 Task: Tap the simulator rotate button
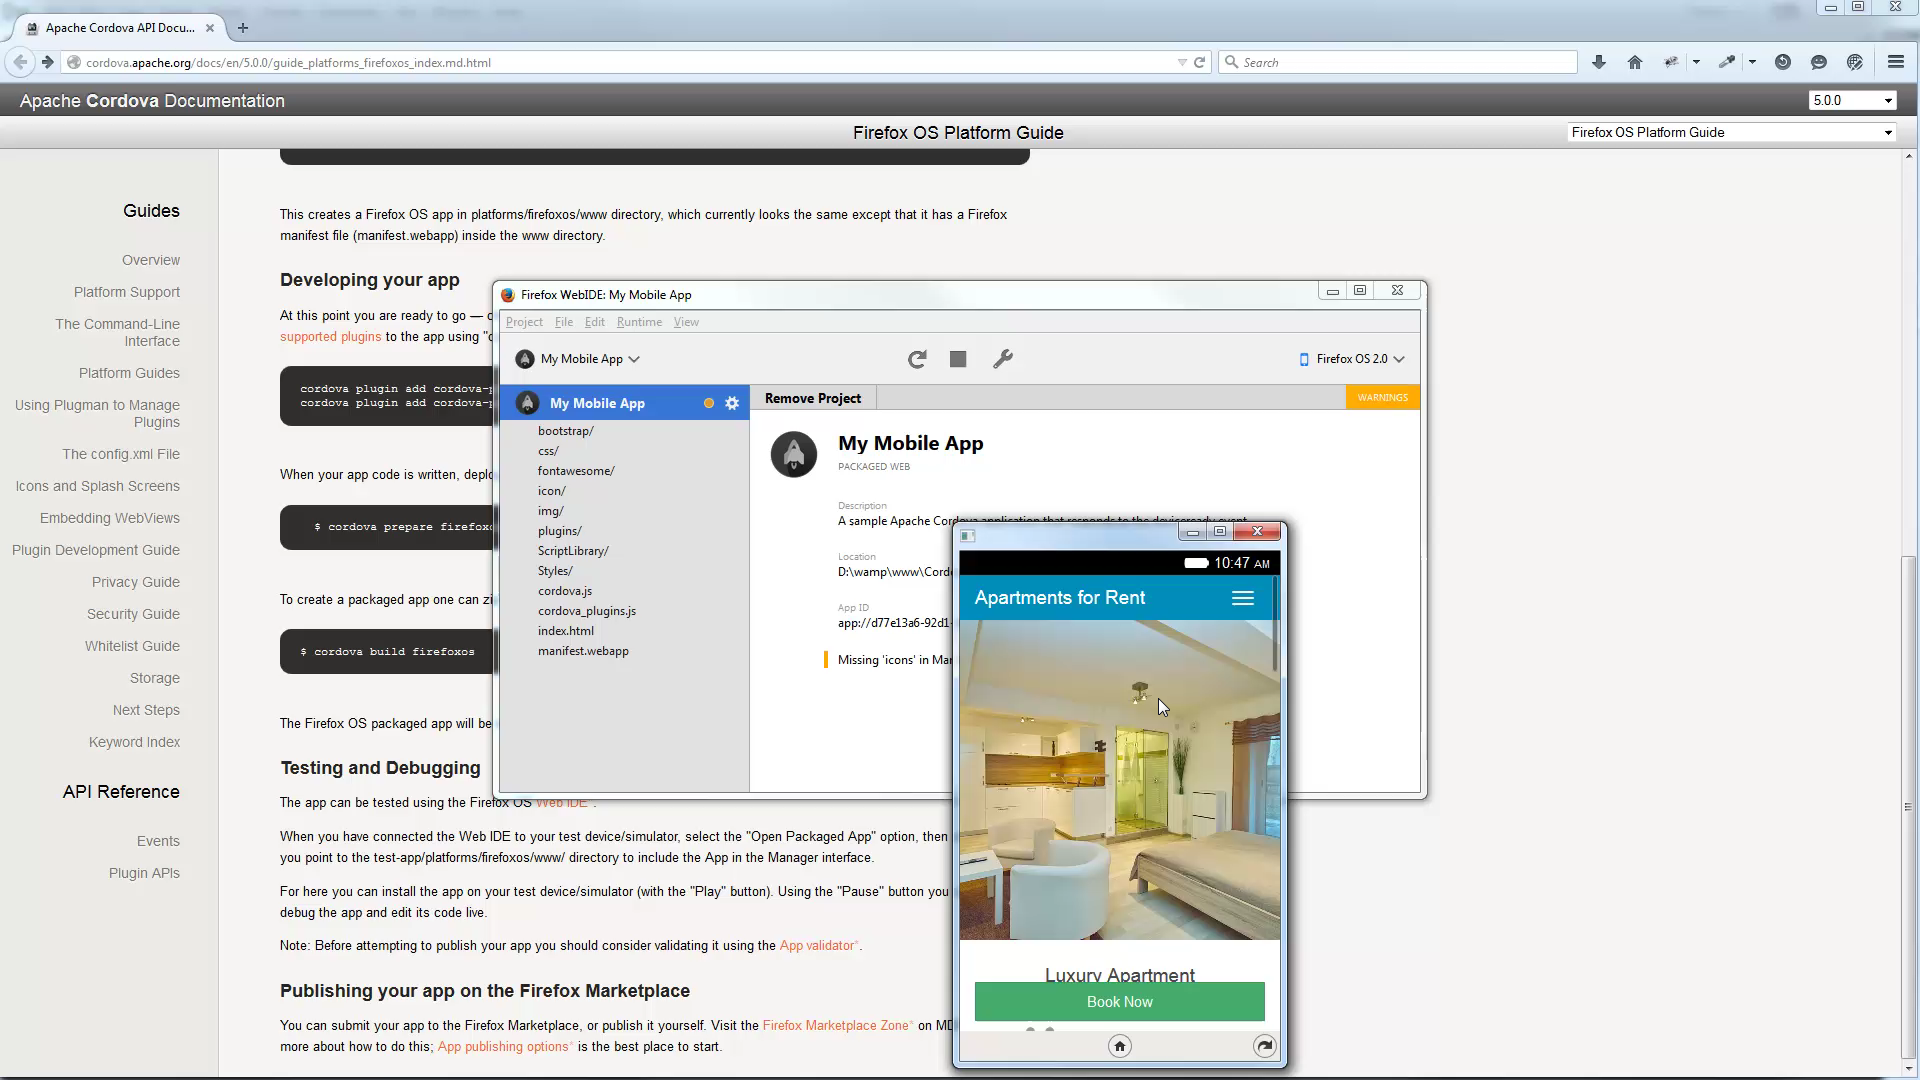(x=1265, y=1046)
